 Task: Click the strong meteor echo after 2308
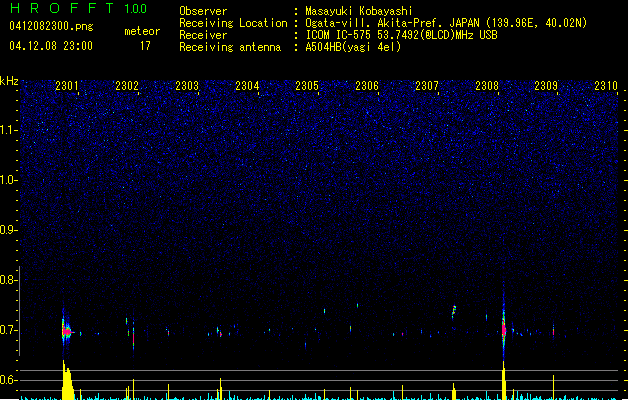tap(504, 329)
